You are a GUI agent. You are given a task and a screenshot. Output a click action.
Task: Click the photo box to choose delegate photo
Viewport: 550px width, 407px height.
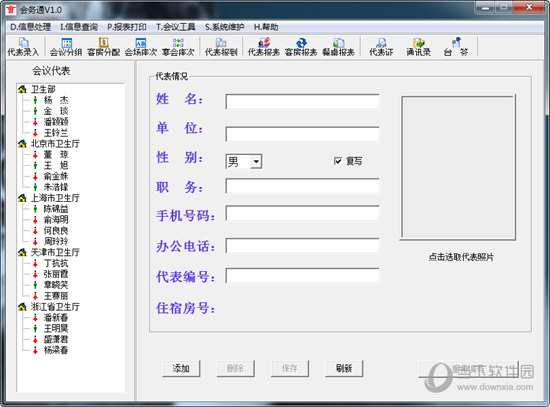458,168
